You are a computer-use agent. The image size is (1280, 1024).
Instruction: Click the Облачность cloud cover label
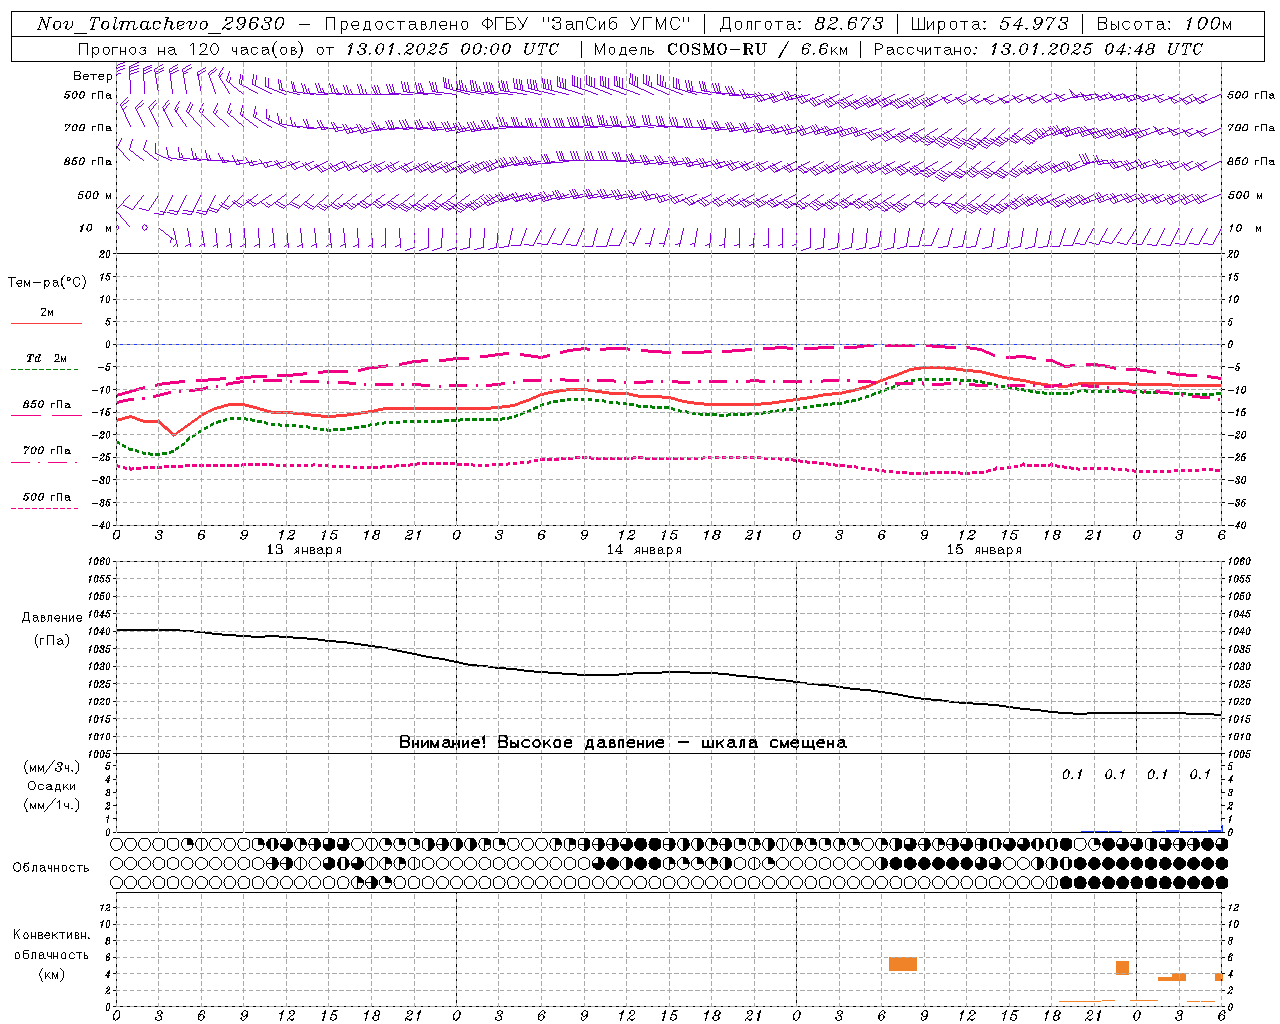(x=51, y=868)
